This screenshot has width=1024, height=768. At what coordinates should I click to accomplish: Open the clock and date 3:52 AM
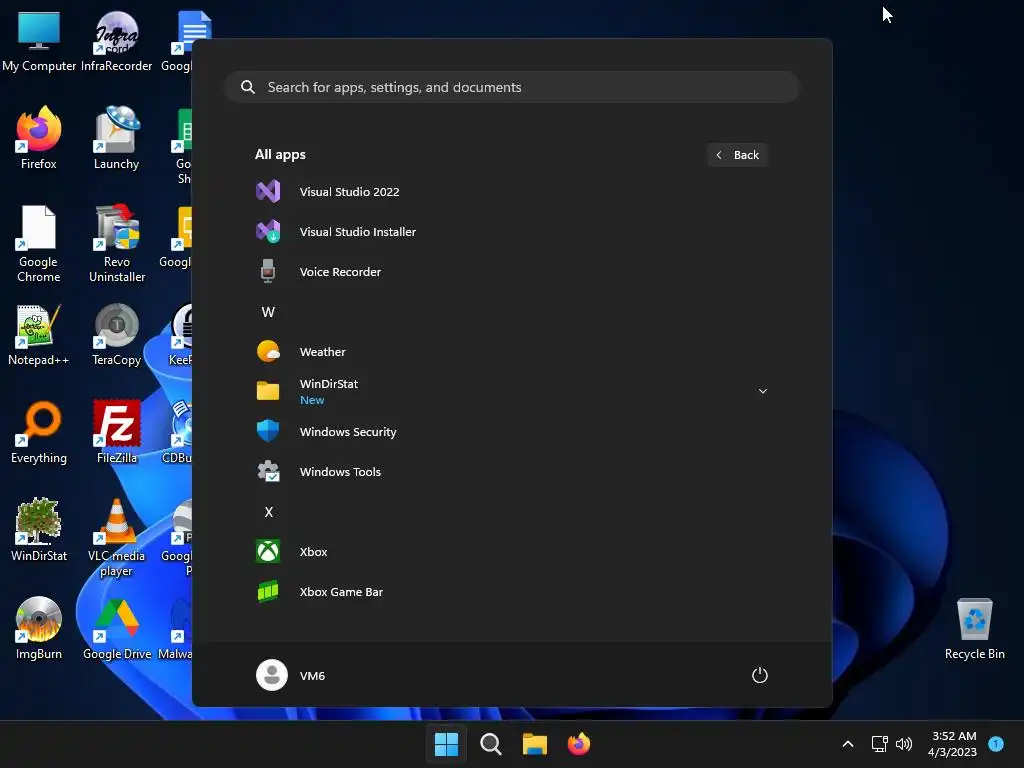pyautogui.click(x=953, y=744)
